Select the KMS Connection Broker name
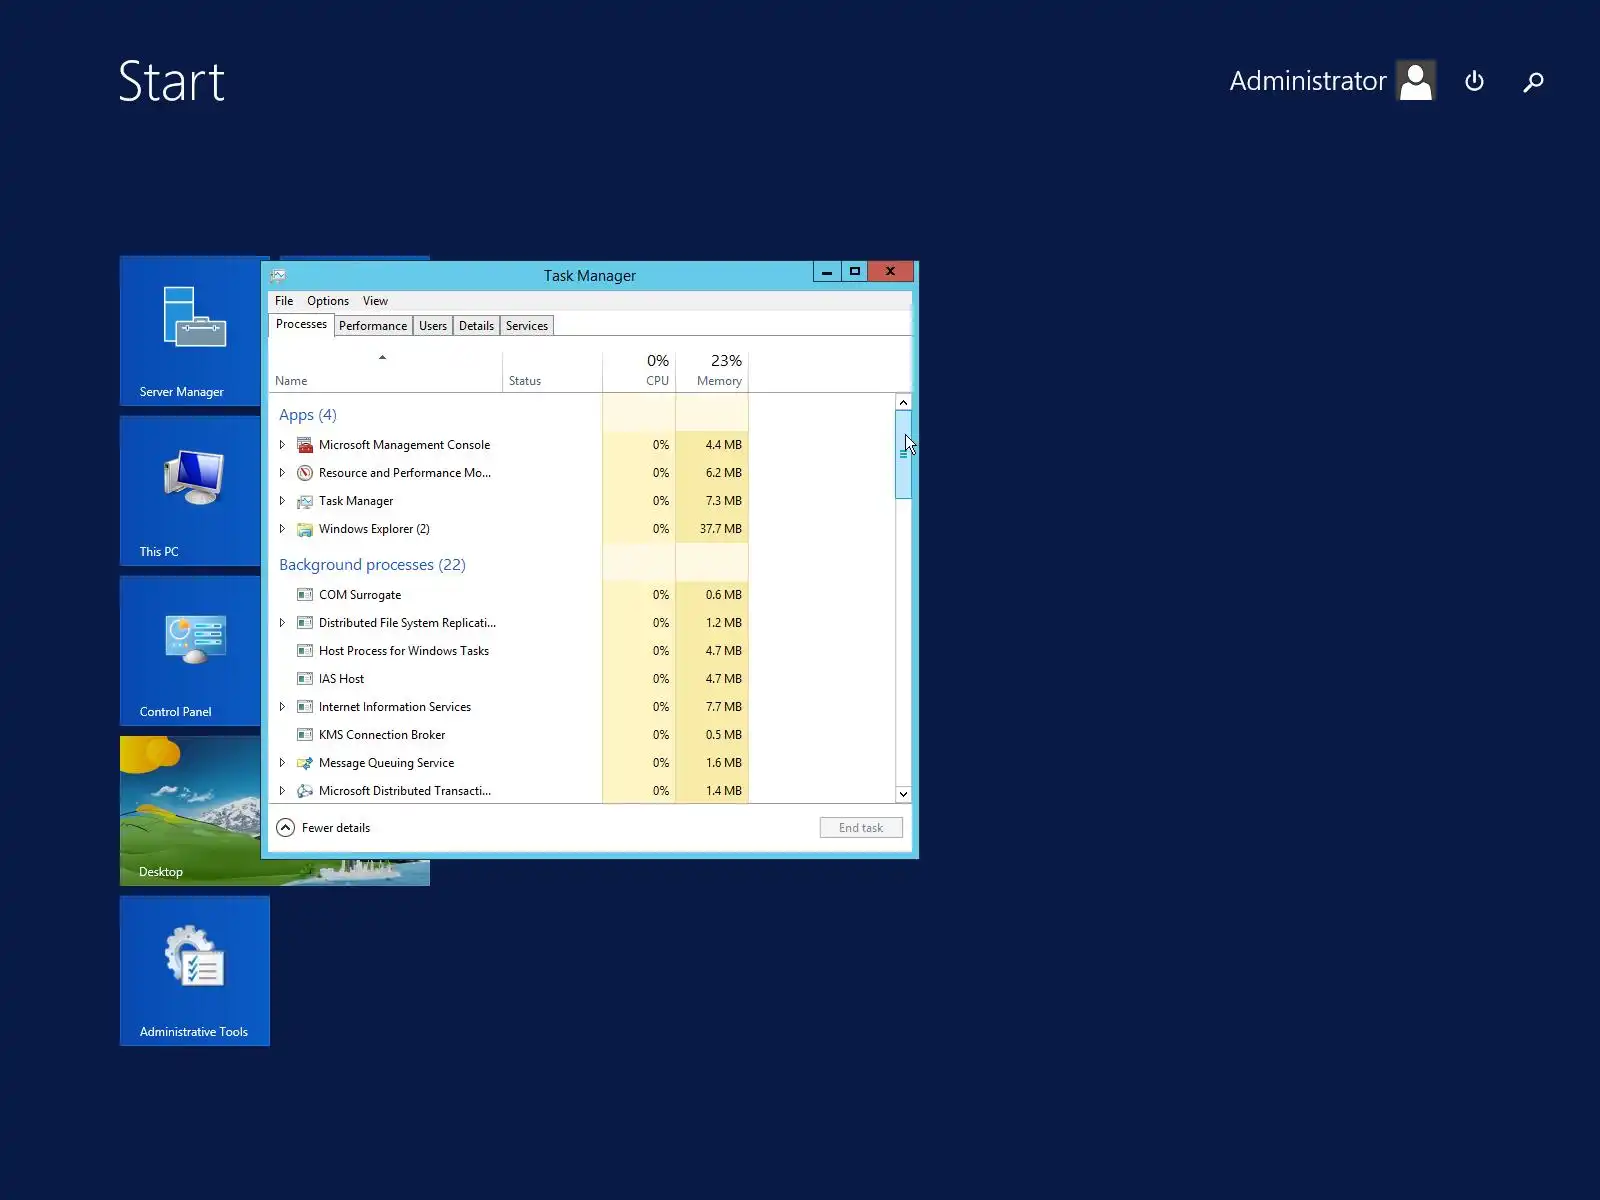 click(x=382, y=735)
